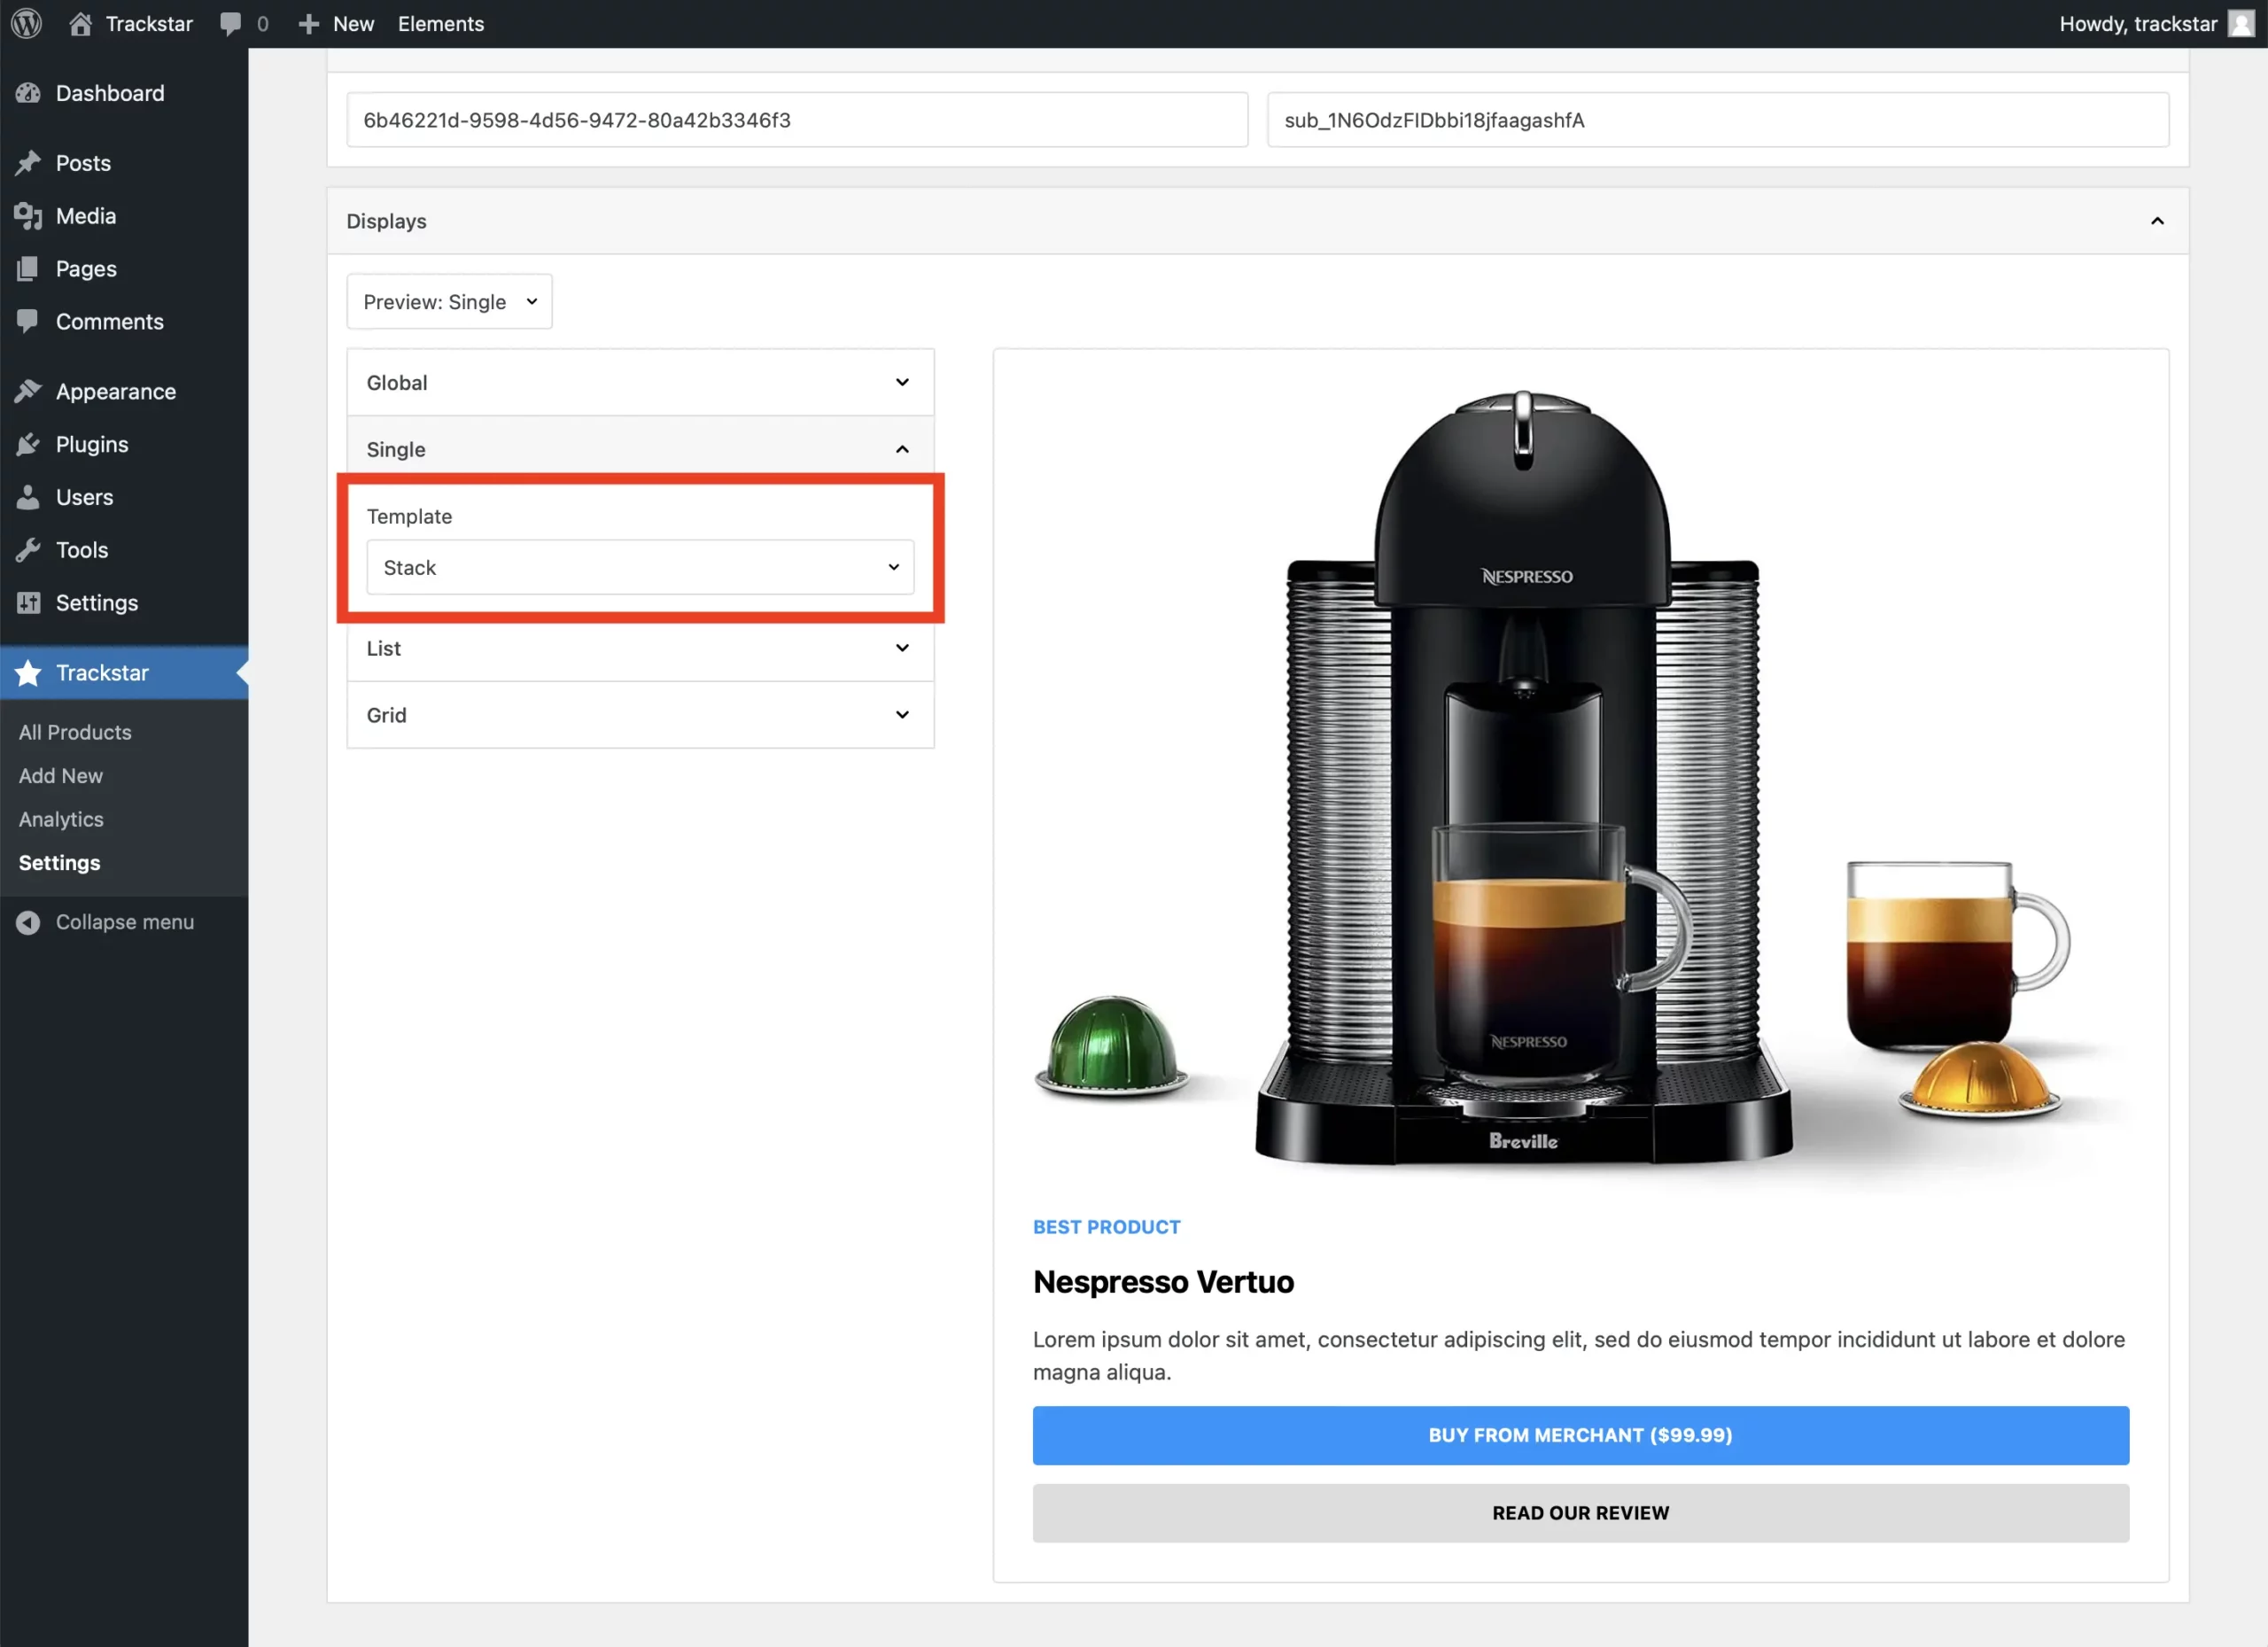Click Collapse menu text
Image resolution: width=2268 pixels, height=1647 pixels.
125,922
